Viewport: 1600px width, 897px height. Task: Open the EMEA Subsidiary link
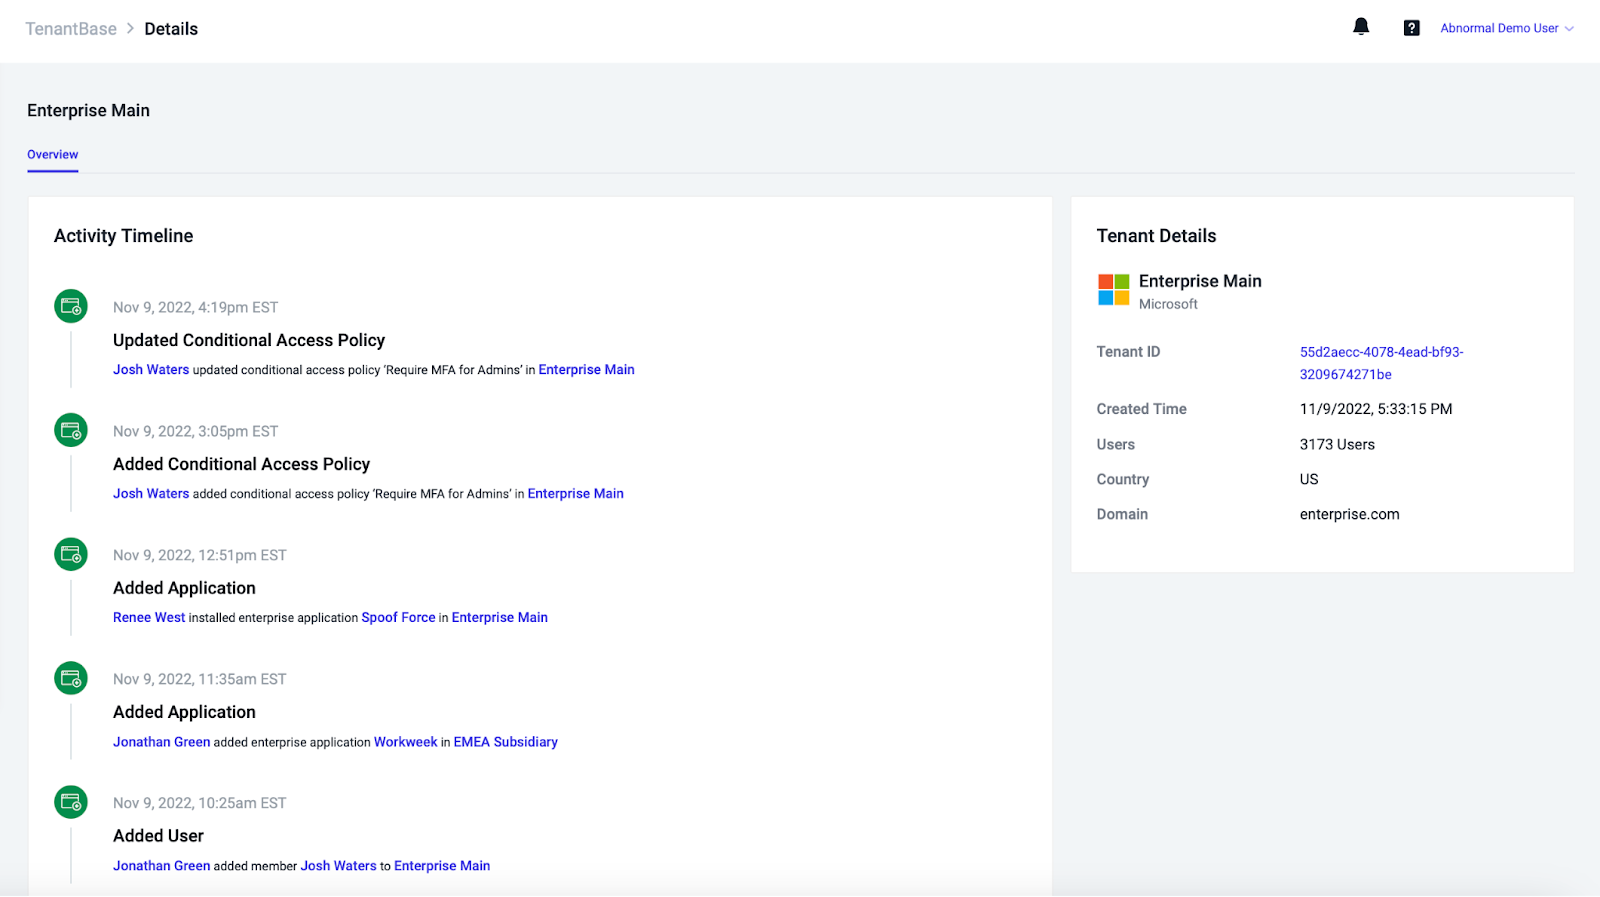pos(505,742)
